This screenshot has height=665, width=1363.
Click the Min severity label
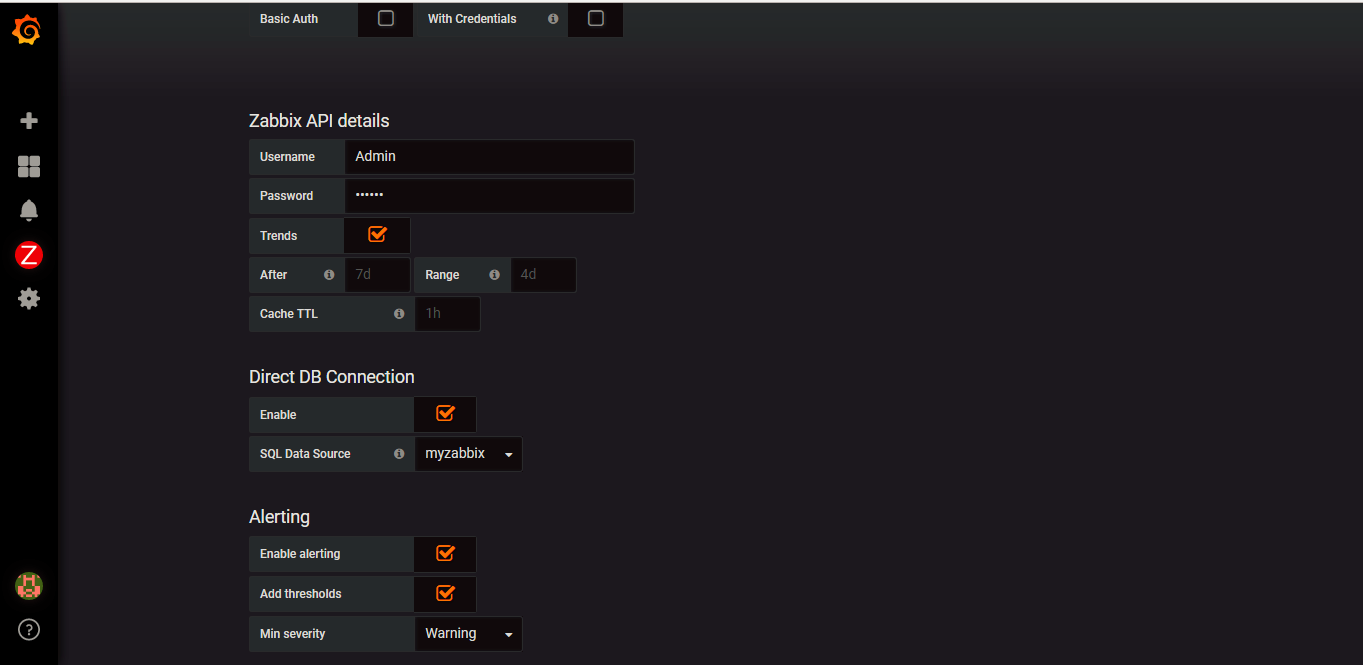(292, 634)
